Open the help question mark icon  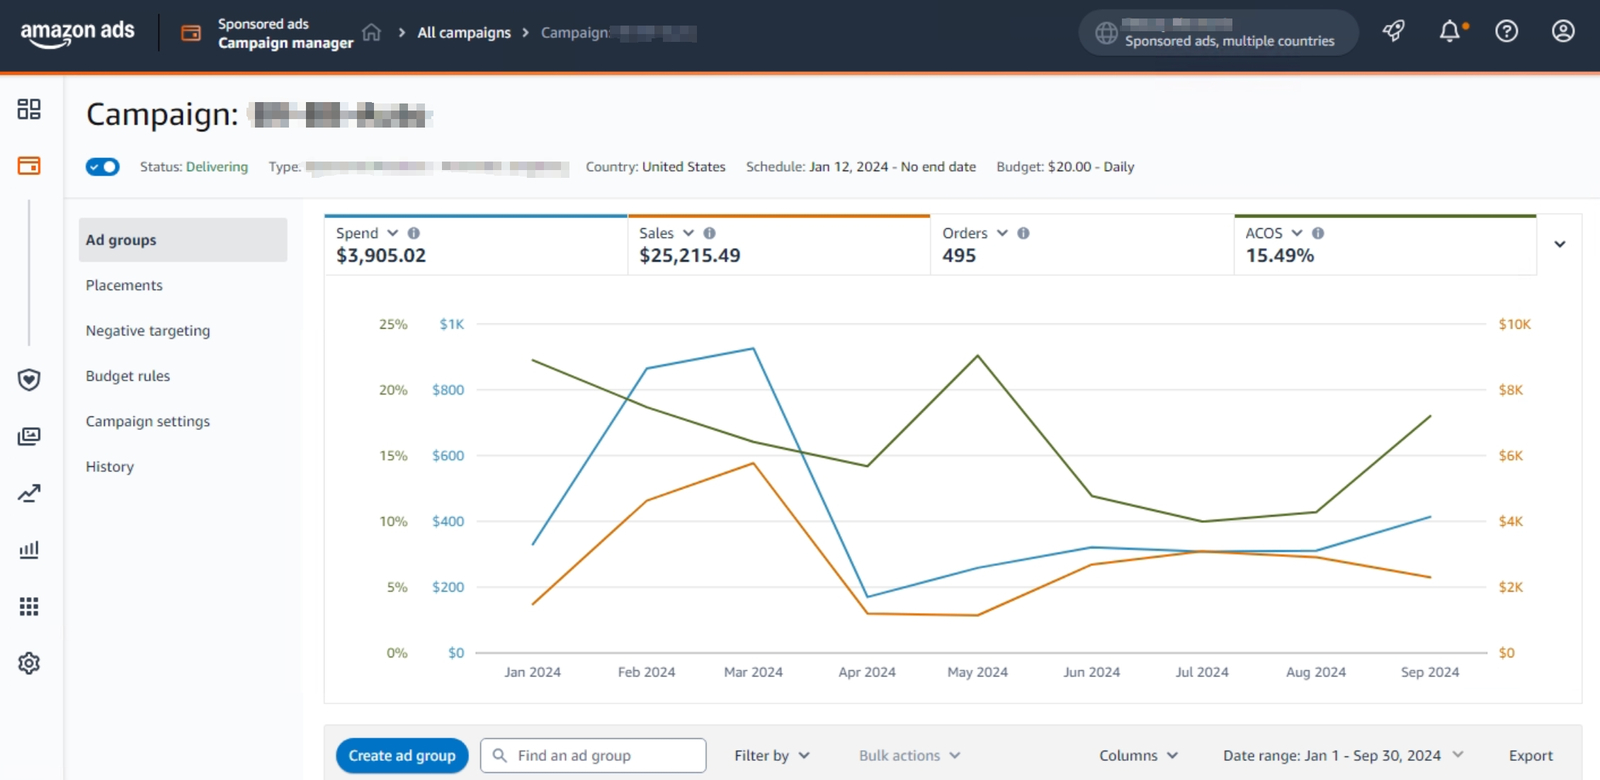point(1506,32)
